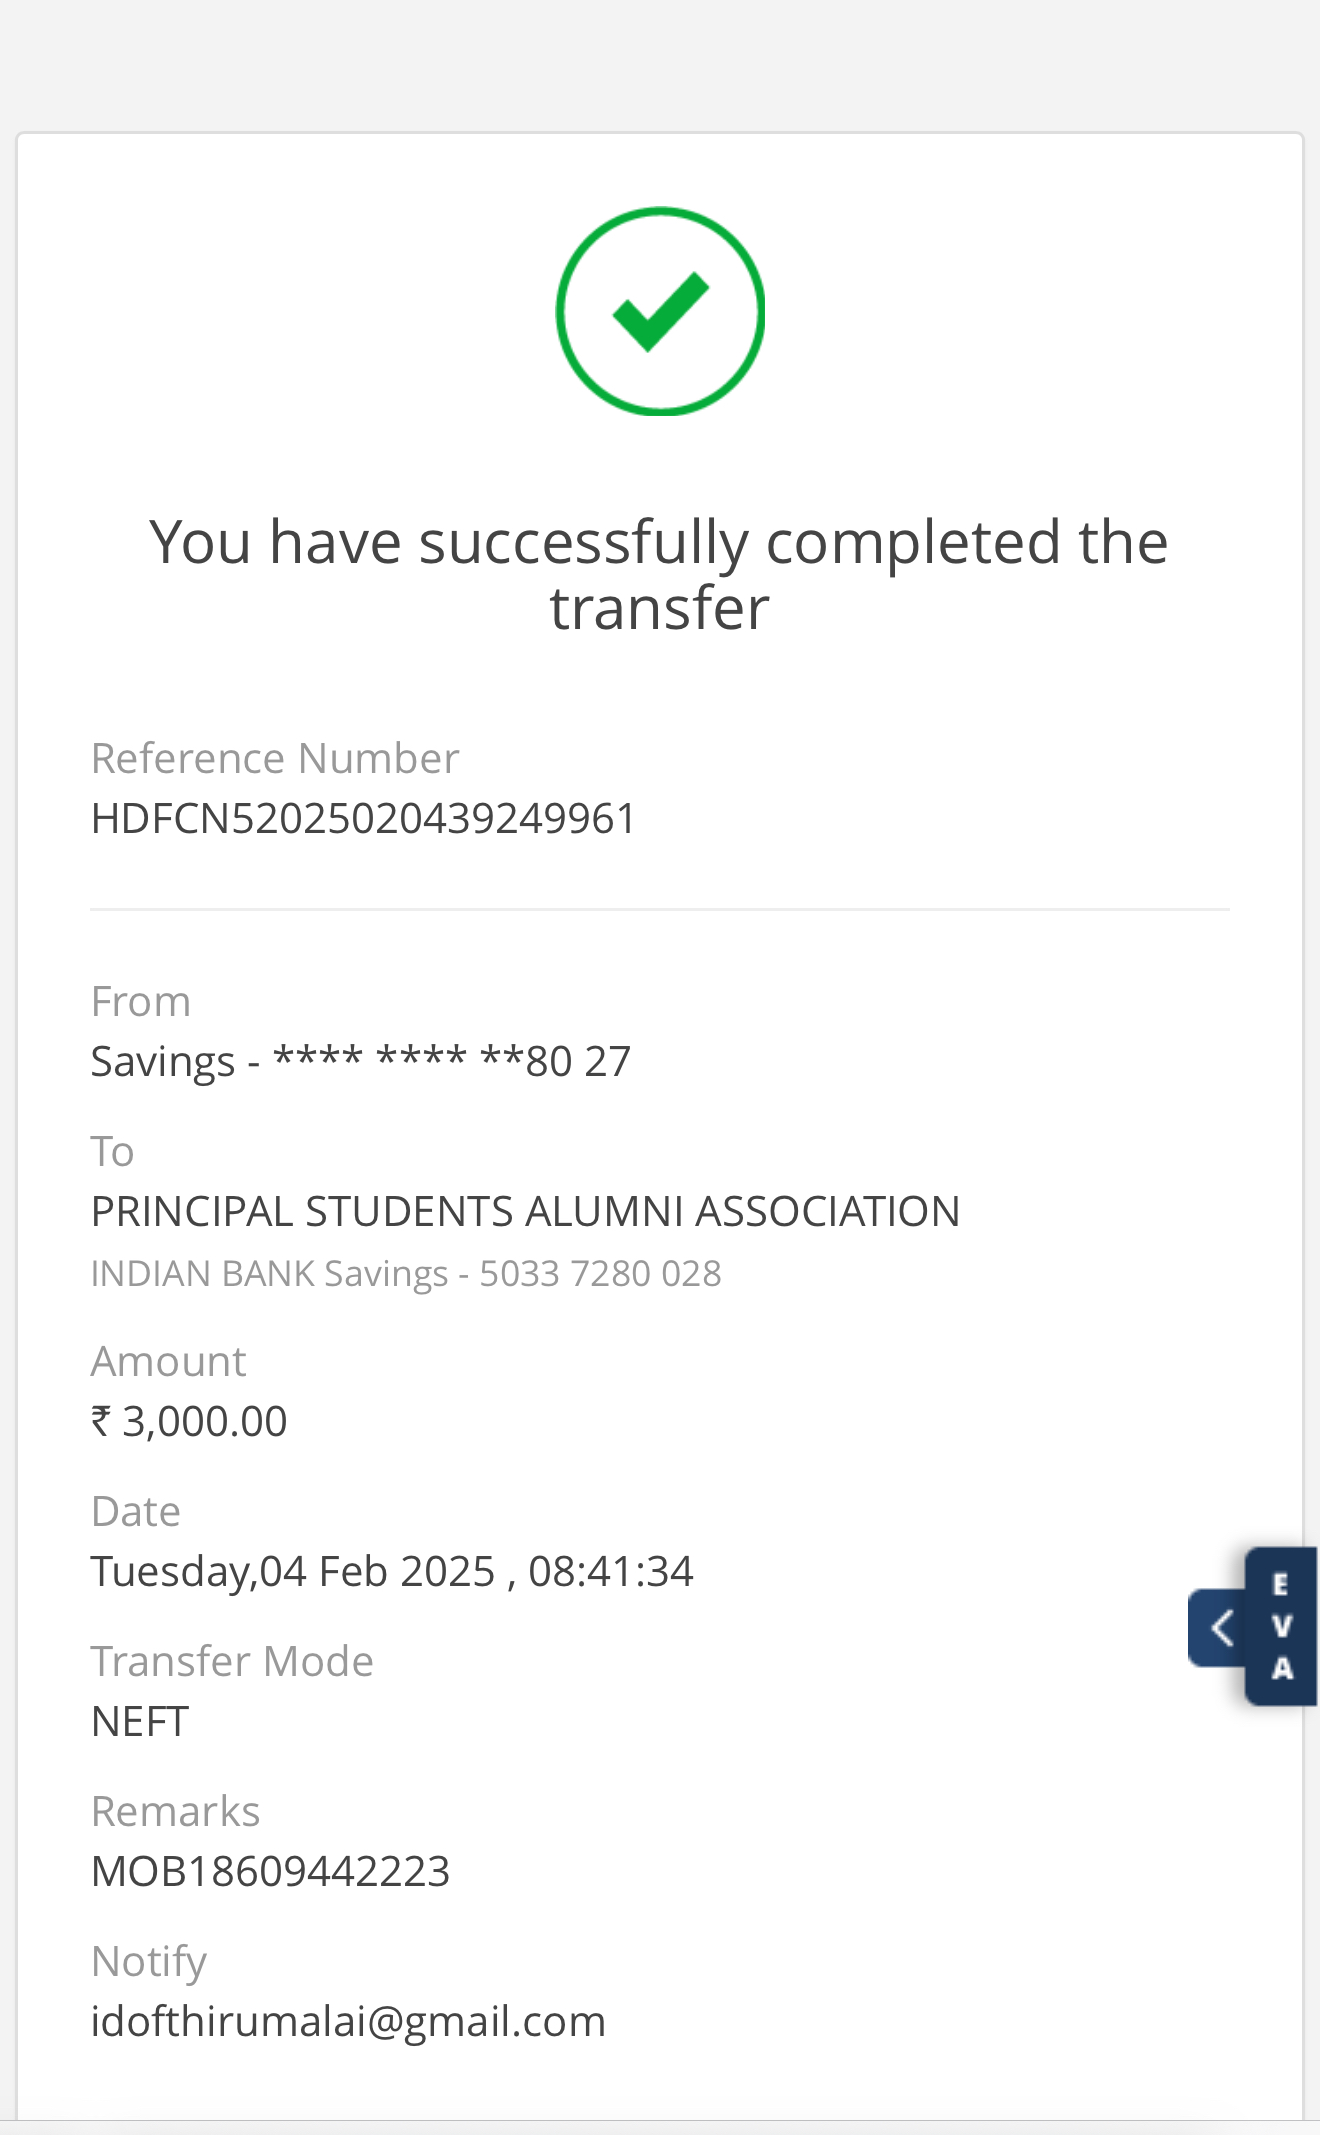This screenshot has width=1320, height=2135.
Task: Click the Amount label
Action: 168,1361
